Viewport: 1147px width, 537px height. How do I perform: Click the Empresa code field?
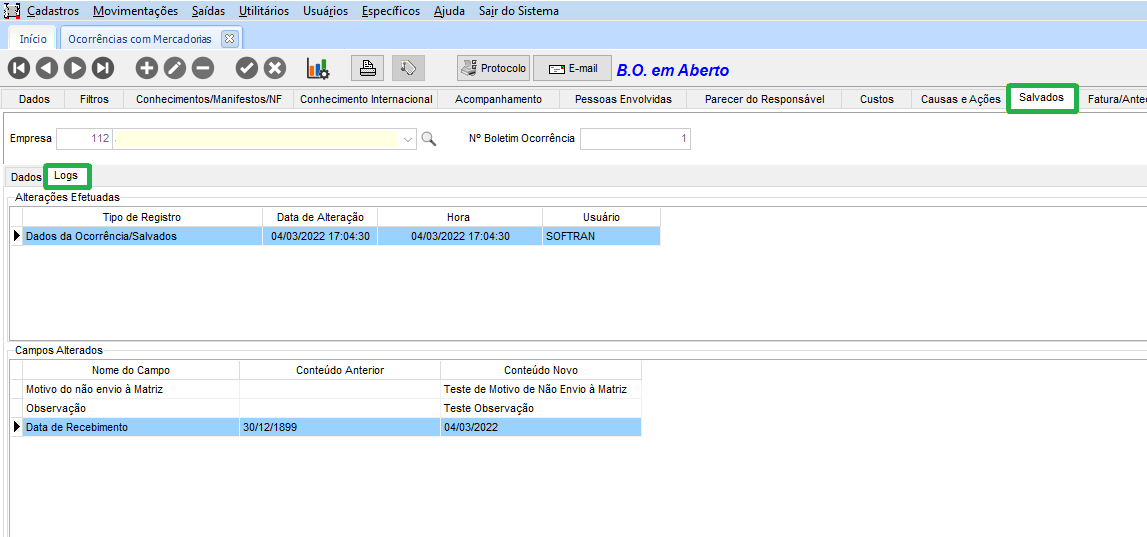pyautogui.click(x=84, y=138)
